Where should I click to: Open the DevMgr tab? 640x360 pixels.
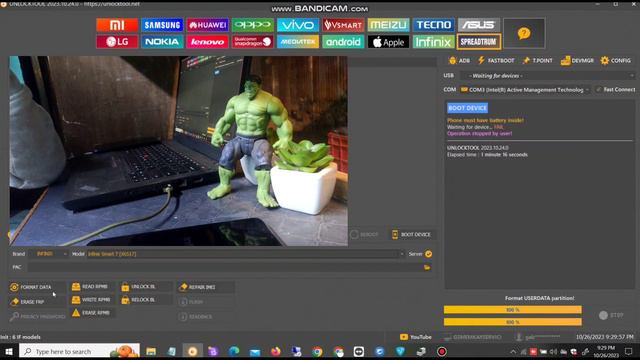(x=577, y=60)
